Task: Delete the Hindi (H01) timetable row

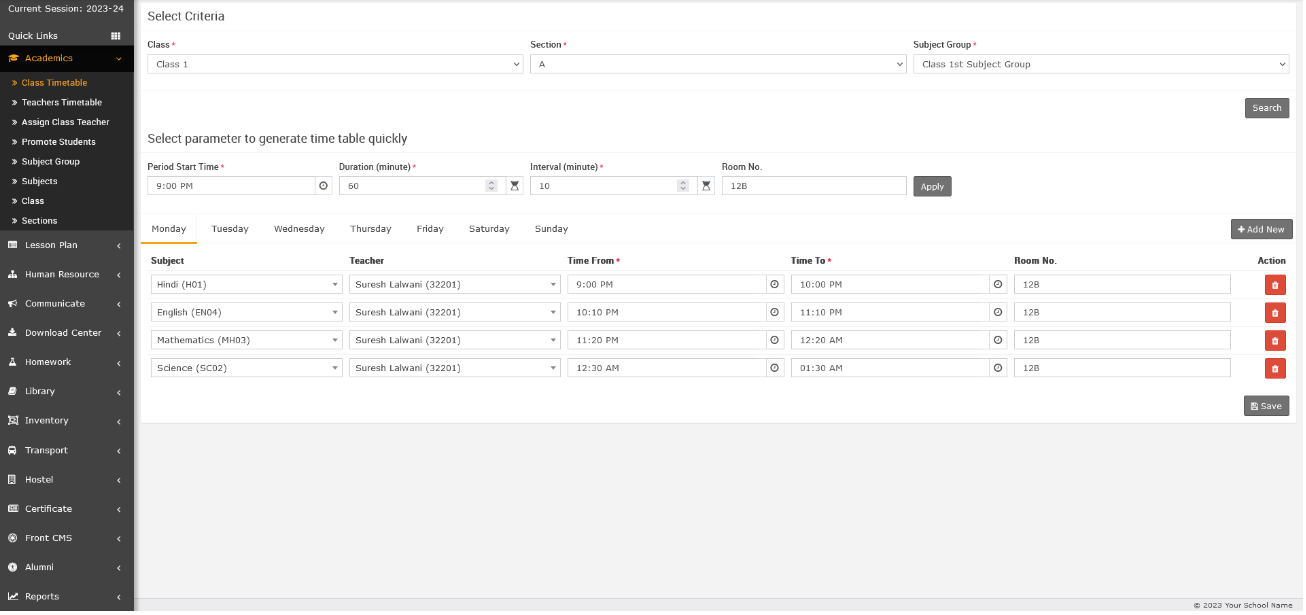Action: click(1275, 285)
